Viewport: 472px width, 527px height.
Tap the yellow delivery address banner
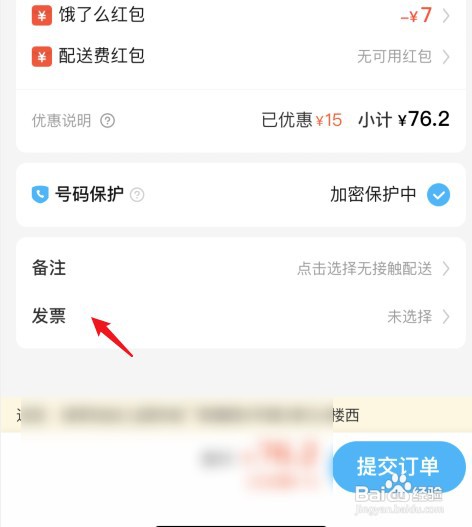click(x=236, y=415)
